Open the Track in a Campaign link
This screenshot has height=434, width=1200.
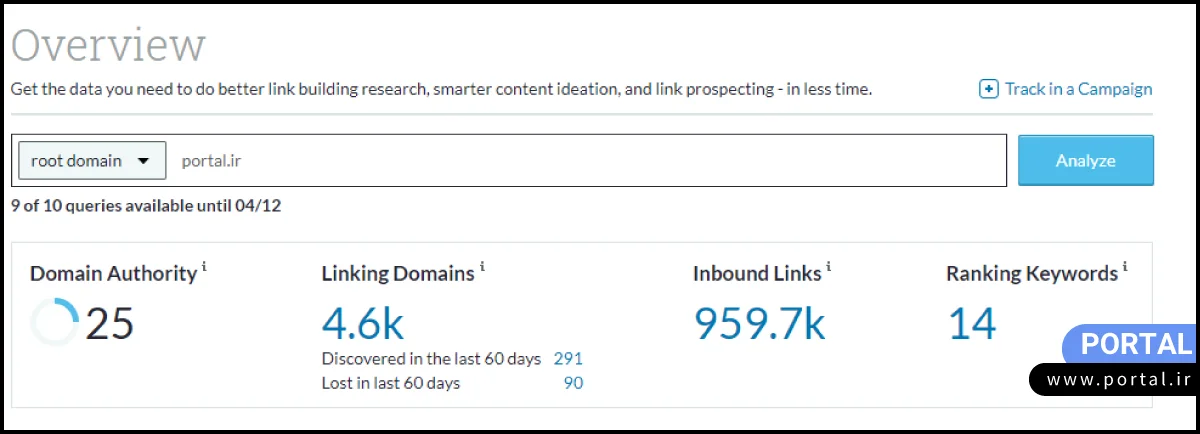coord(1078,89)
